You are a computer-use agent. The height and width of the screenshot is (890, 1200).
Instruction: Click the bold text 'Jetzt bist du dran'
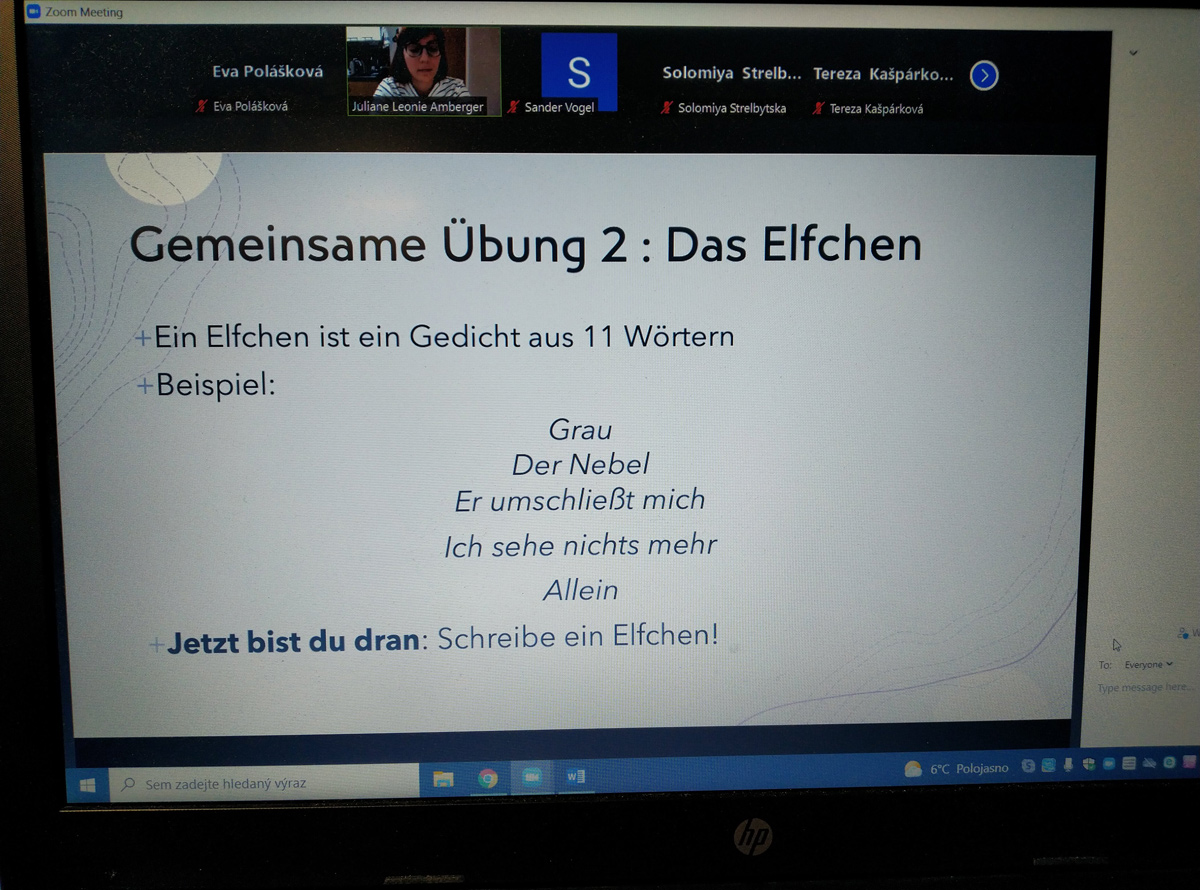point(293,641)
